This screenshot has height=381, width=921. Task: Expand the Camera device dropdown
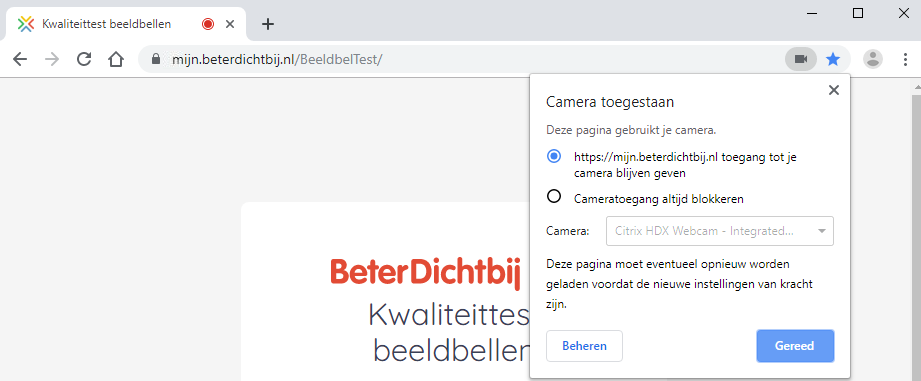click(x=720, y=231)
